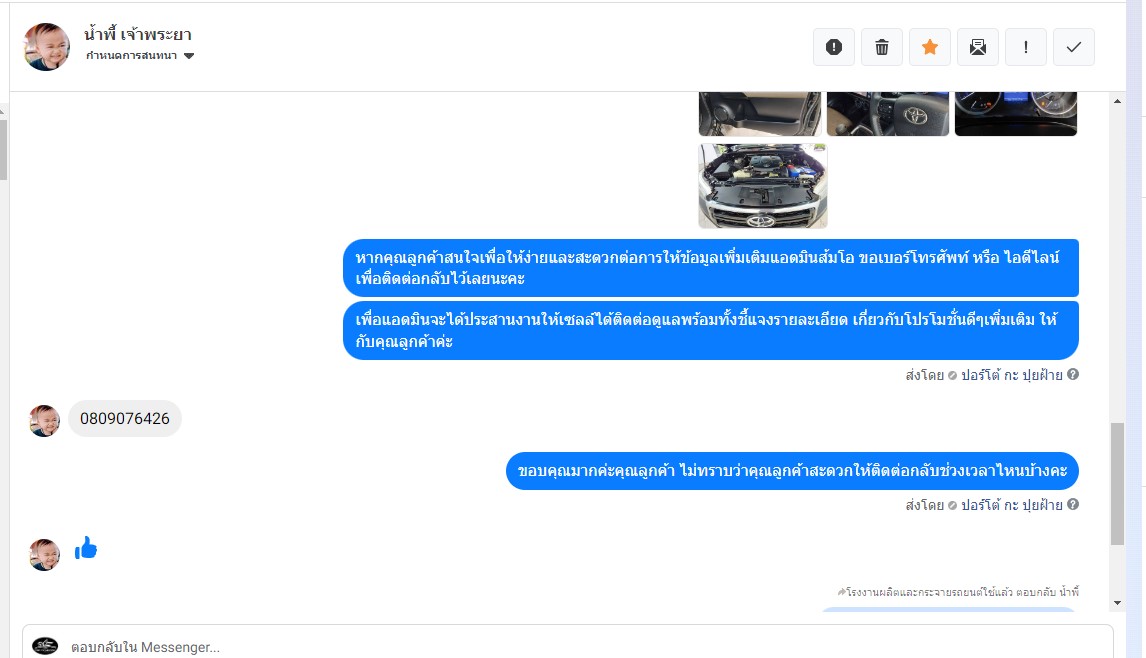
Task: Mark conversation as unread with the envelope icon
Action: pyautogui.click(x=978, y=48)
